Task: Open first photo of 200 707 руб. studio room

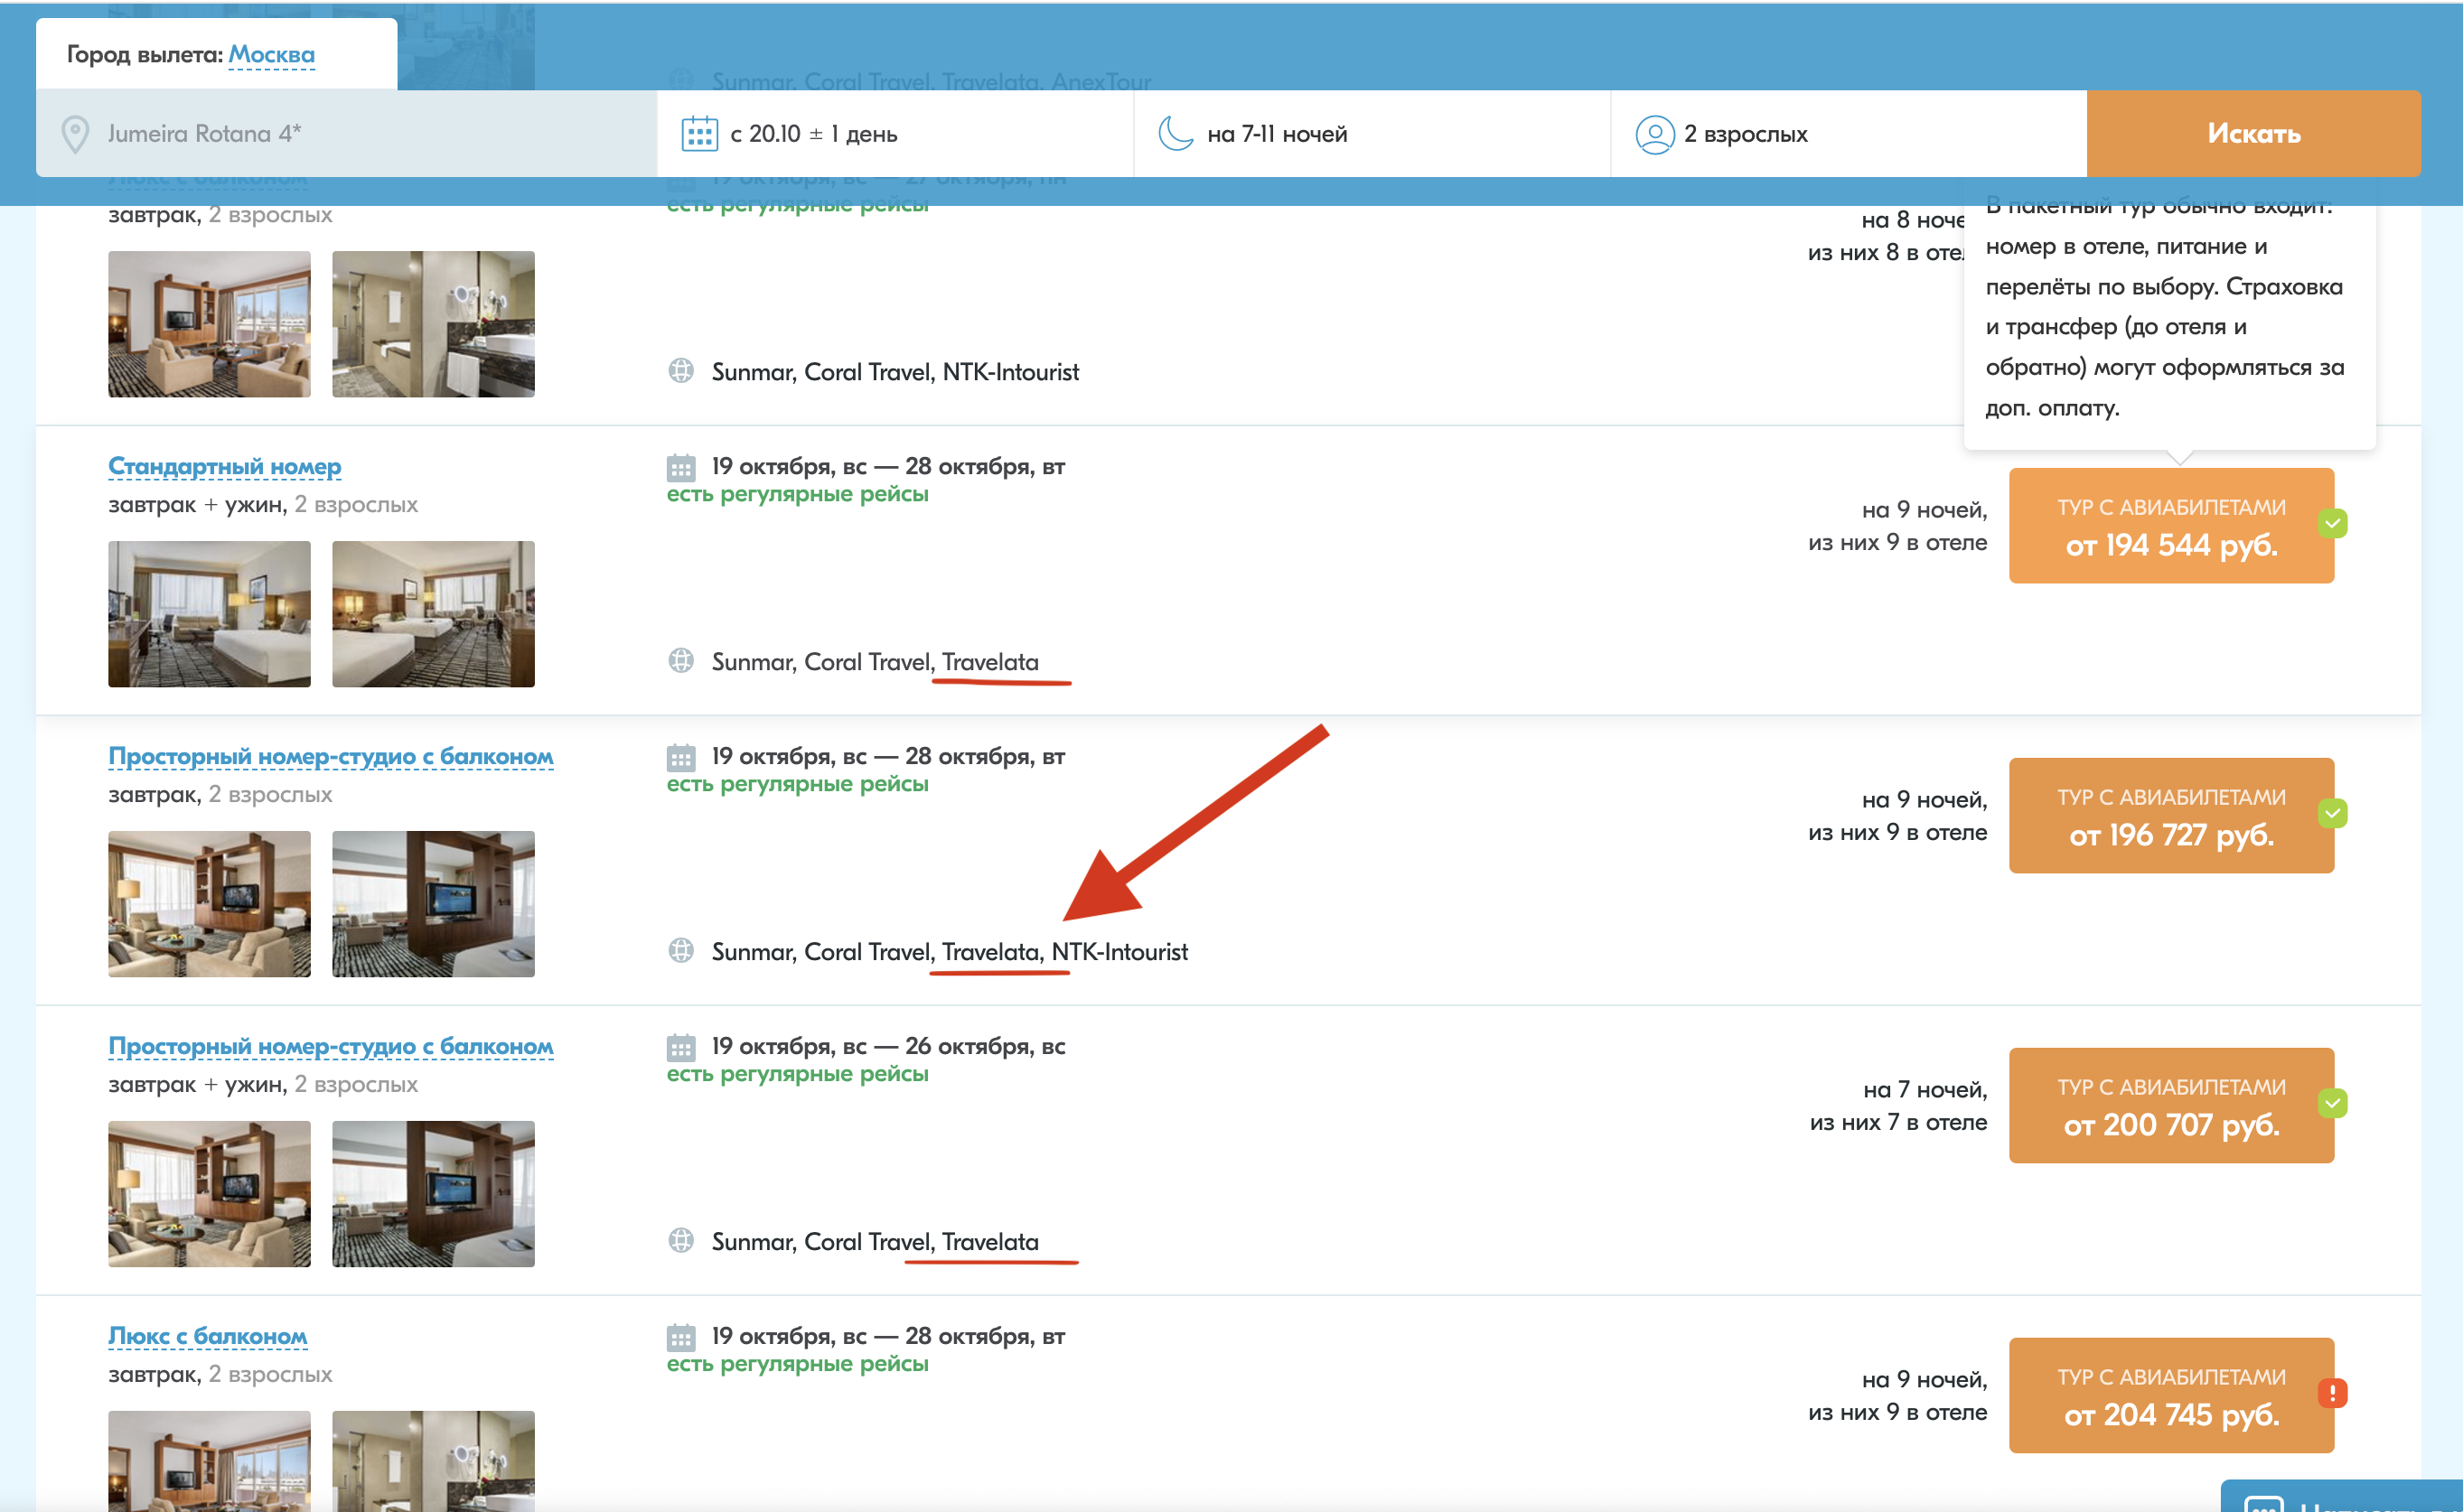Action: coord(209,1194)
